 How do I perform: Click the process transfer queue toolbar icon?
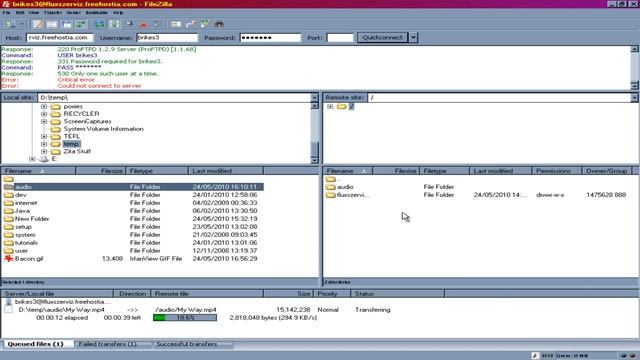point(114,24)
